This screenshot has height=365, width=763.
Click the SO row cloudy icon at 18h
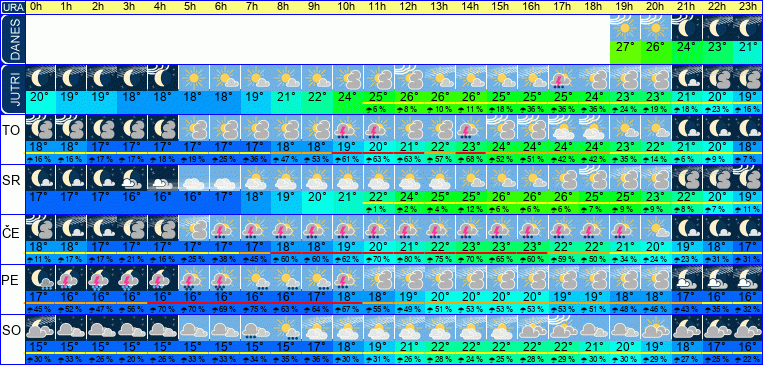pos(595,328)
